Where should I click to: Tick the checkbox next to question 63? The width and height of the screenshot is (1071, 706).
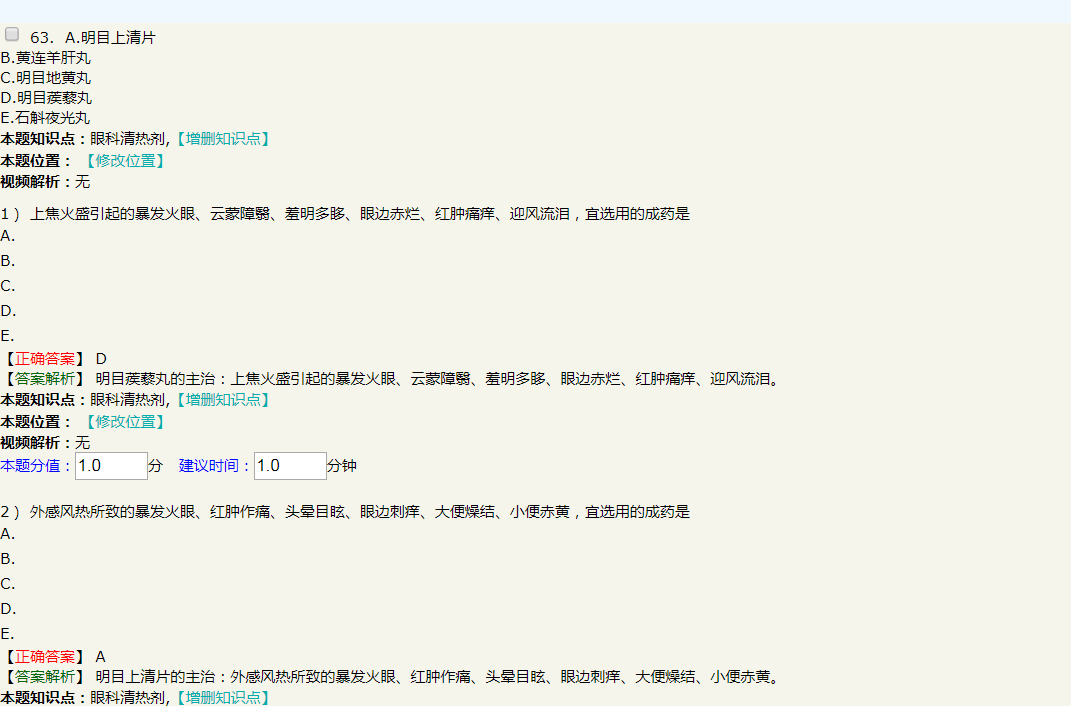(12, 34)
